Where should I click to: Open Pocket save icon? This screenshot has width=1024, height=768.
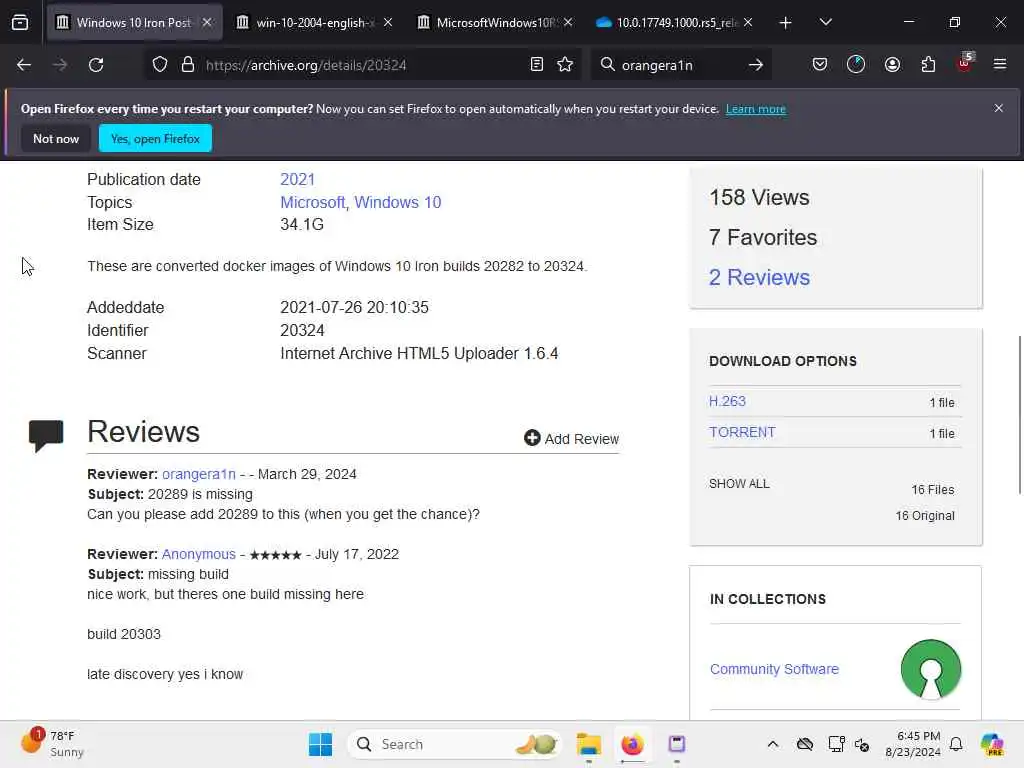click(x=820, y=65)
